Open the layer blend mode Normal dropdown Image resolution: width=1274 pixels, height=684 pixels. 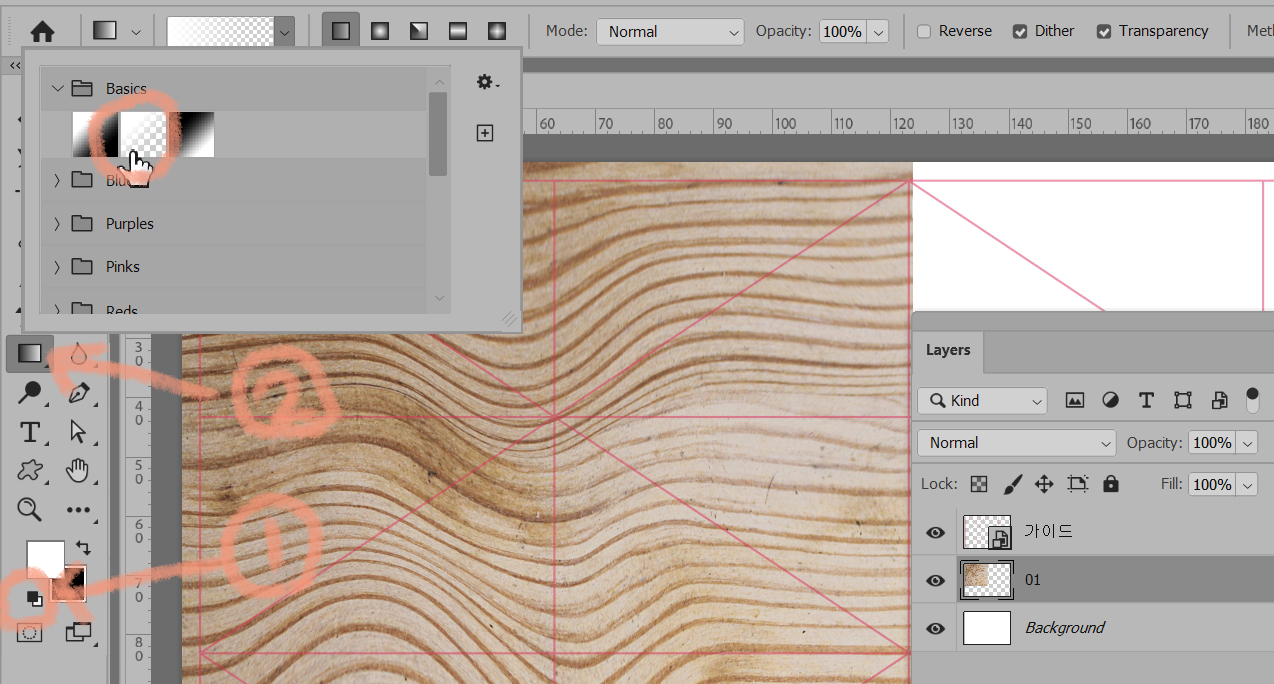coord(1016,443)
